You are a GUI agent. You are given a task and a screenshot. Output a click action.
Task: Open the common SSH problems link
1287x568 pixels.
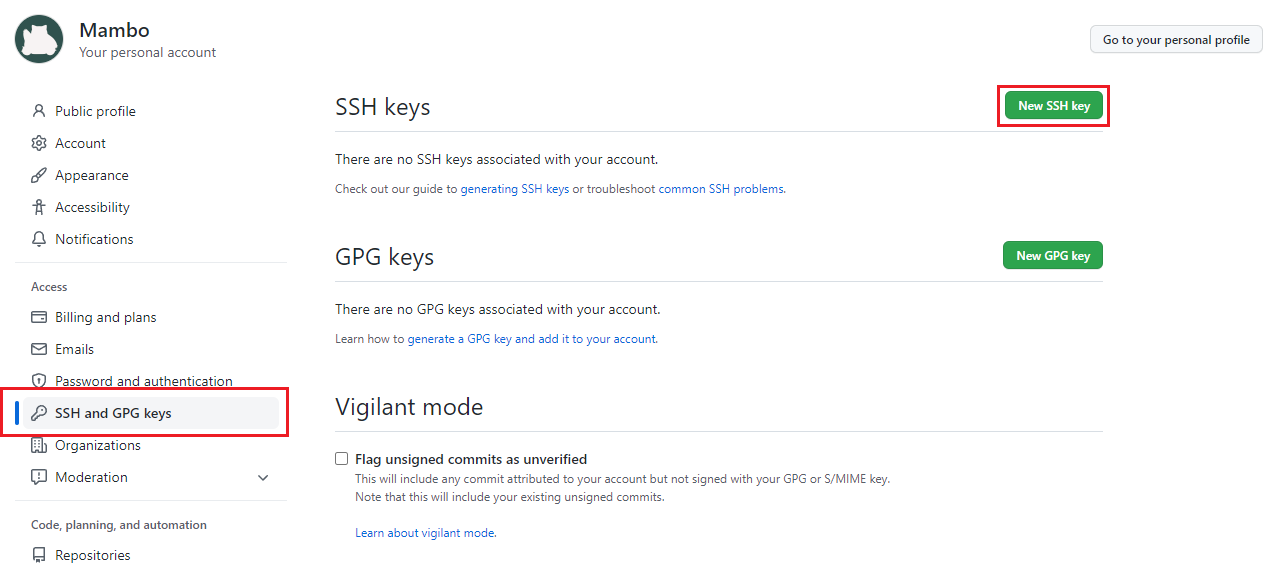click(x=721, y=189)
